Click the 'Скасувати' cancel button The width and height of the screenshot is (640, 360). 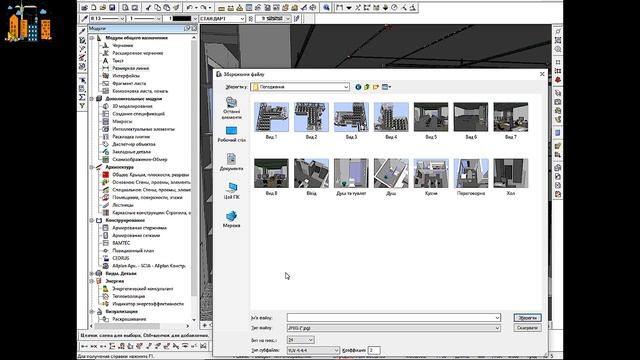click(527, 328)
